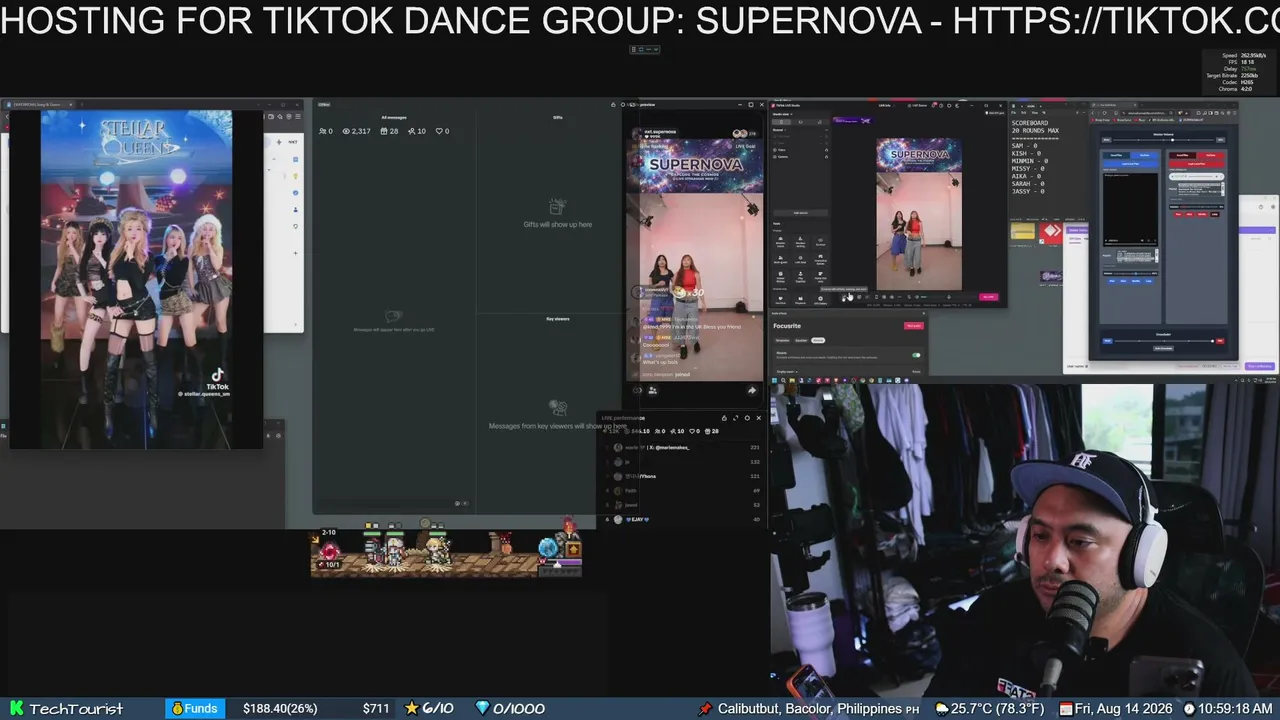Adjust the Master Volume slider in the mixer page
Viewport: 1280px width, 720px height.
(x=1163, y=140)
